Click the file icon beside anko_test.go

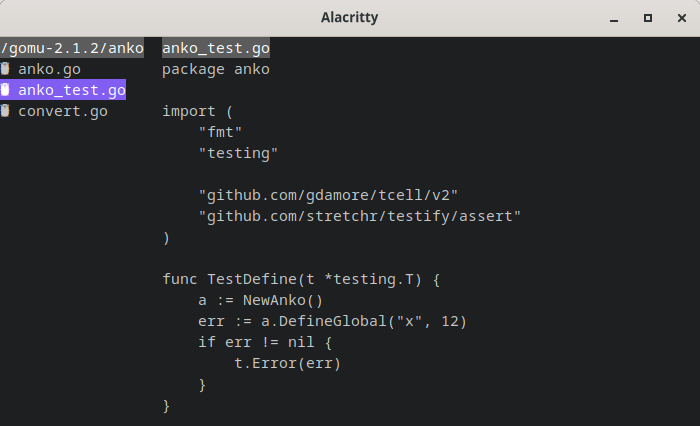click(x=5, y=90)
